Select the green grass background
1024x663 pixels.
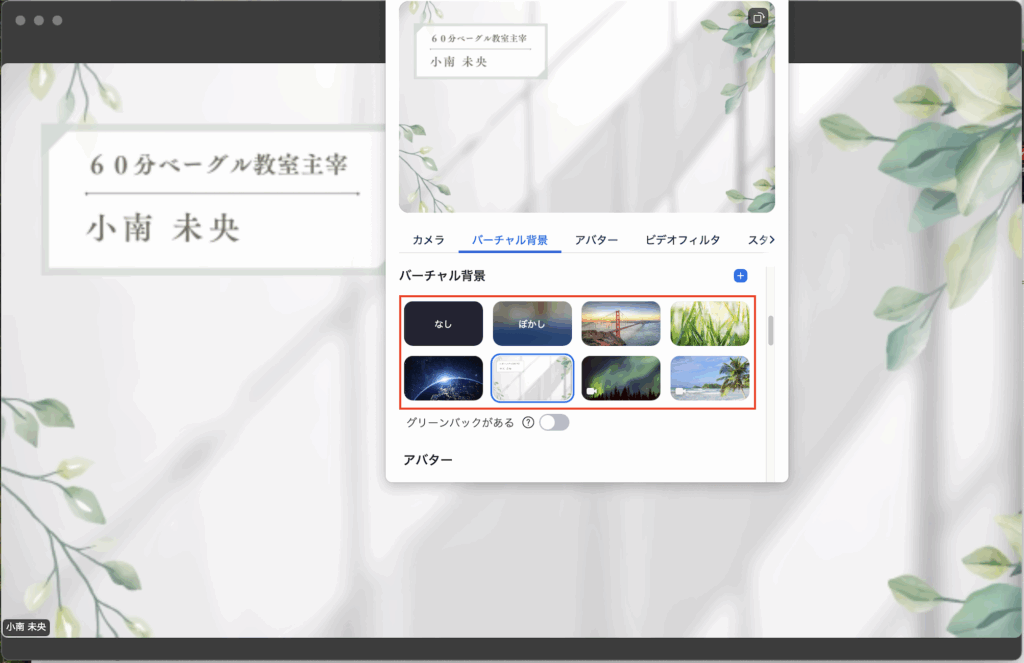(x=710, y=323)
